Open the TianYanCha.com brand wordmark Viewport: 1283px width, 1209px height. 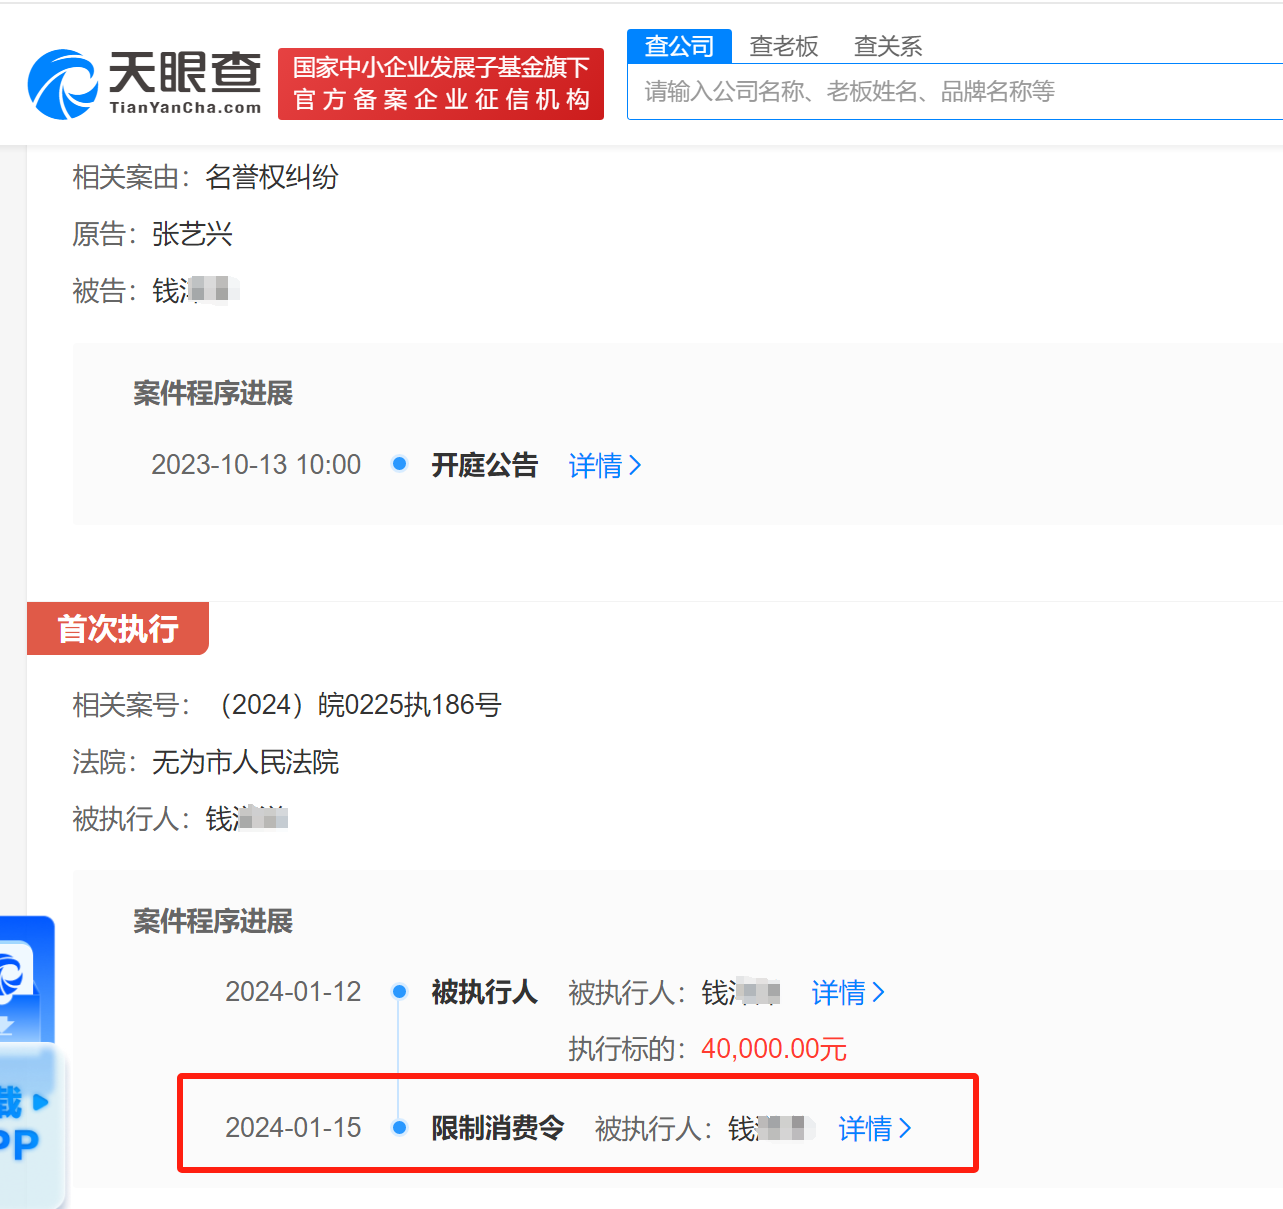[185, 84]
